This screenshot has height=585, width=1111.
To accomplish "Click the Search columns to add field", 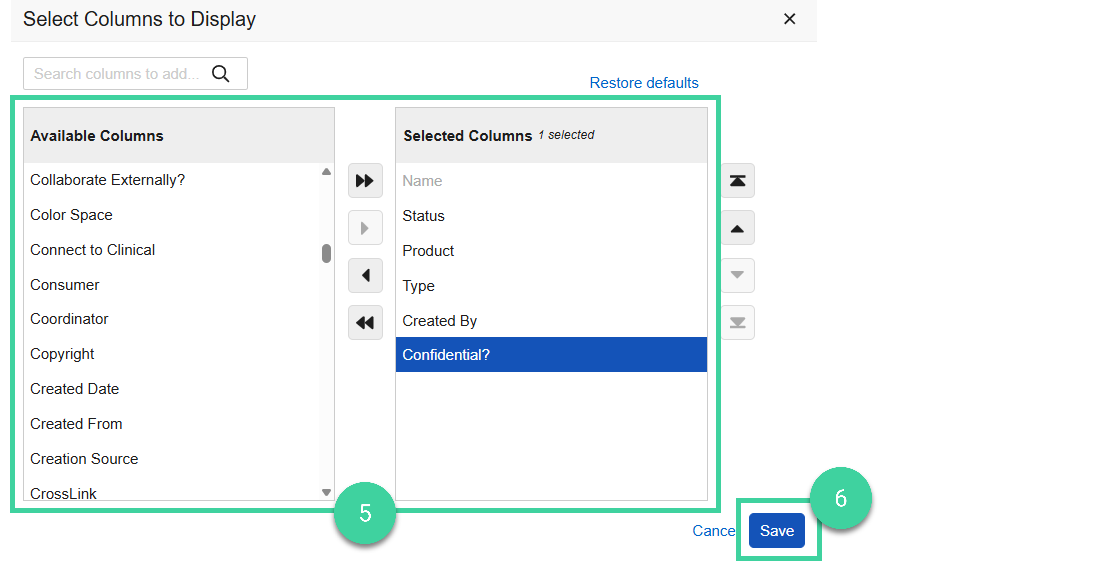I will pyautogui.click(x=135, y=74).
